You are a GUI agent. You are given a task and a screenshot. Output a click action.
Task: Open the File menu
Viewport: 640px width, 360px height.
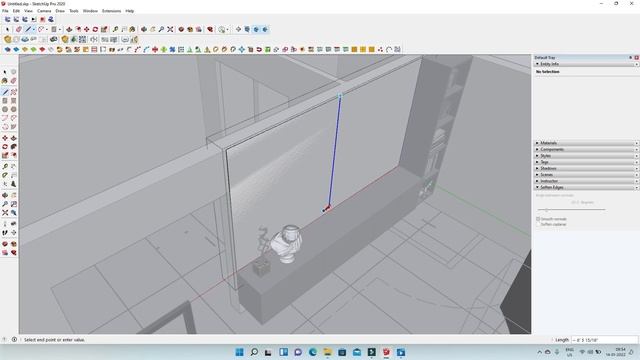coord(5,11)
